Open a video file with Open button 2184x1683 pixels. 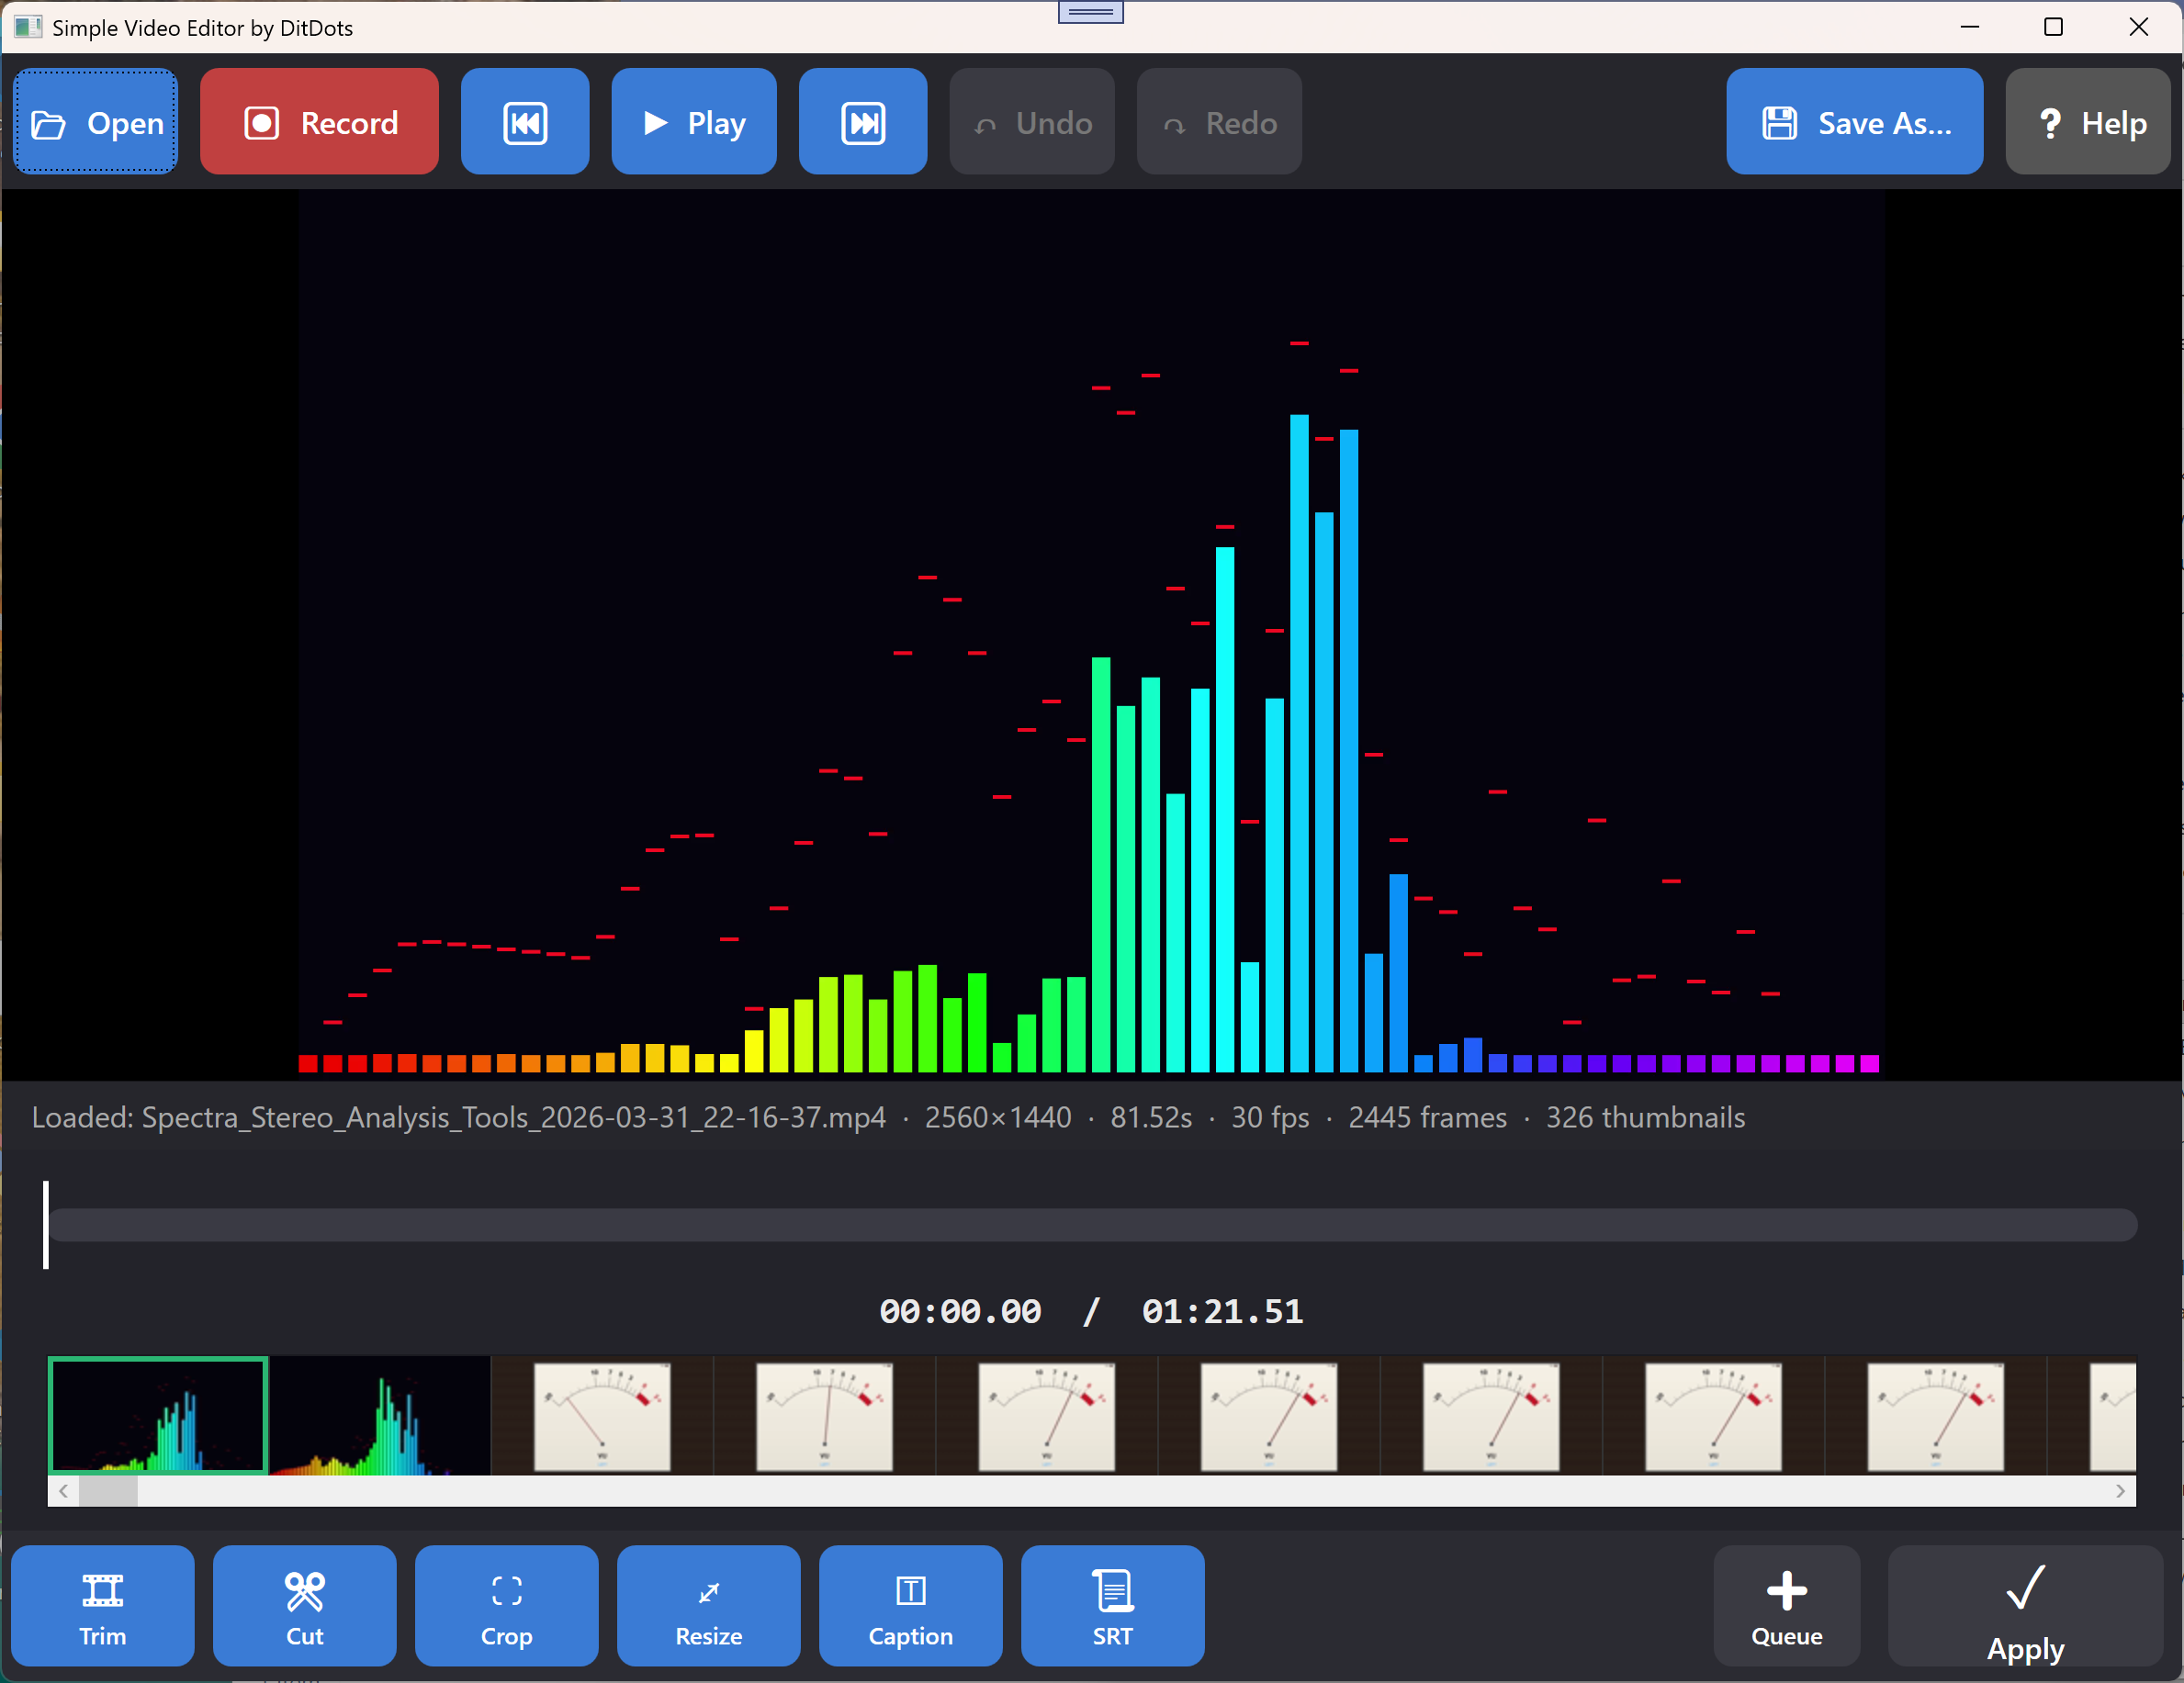96,122
